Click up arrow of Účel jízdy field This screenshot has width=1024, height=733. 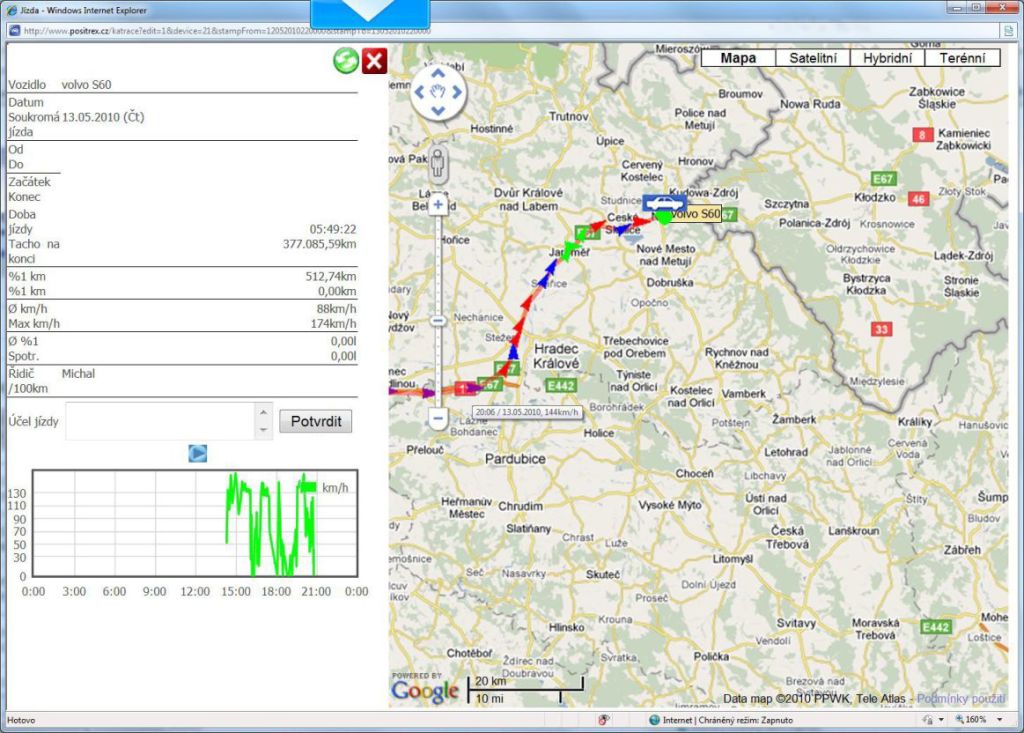(x=263, y=412)
